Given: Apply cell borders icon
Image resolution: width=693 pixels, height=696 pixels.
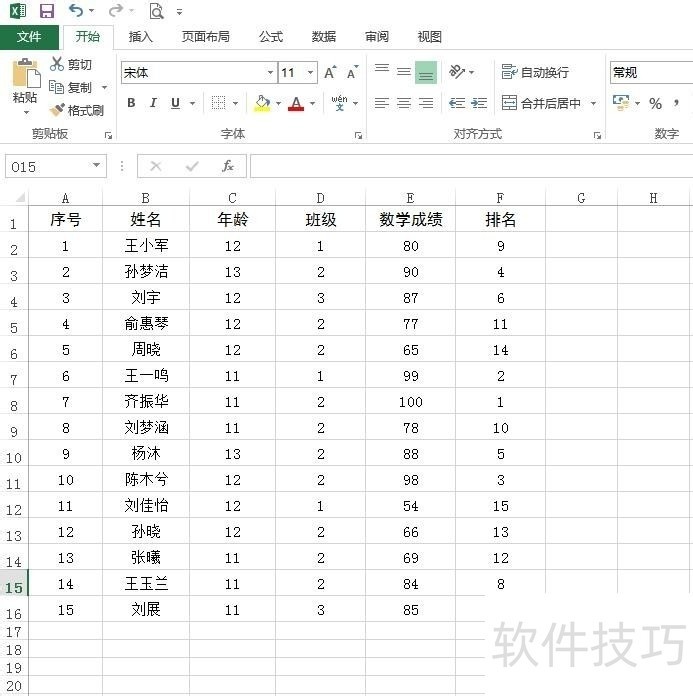Looking at the screenshot, I should [218, 103].
